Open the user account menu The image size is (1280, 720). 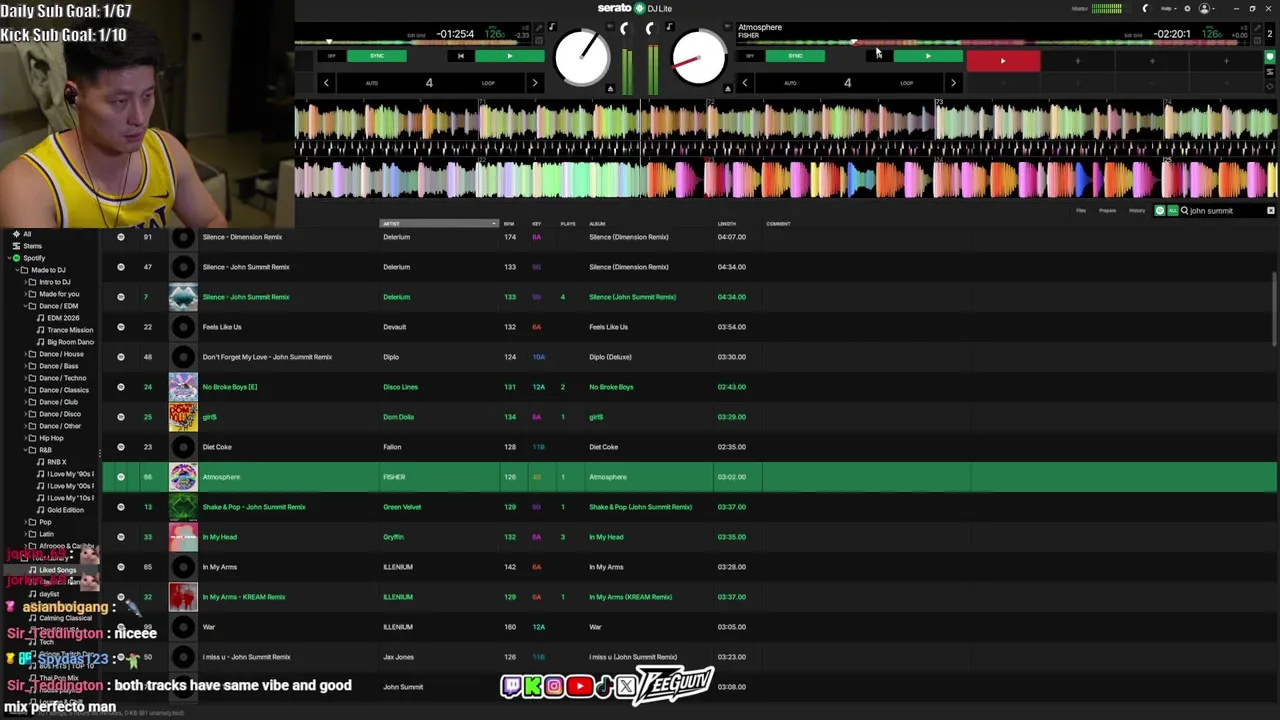click(x=1205, y=8)
